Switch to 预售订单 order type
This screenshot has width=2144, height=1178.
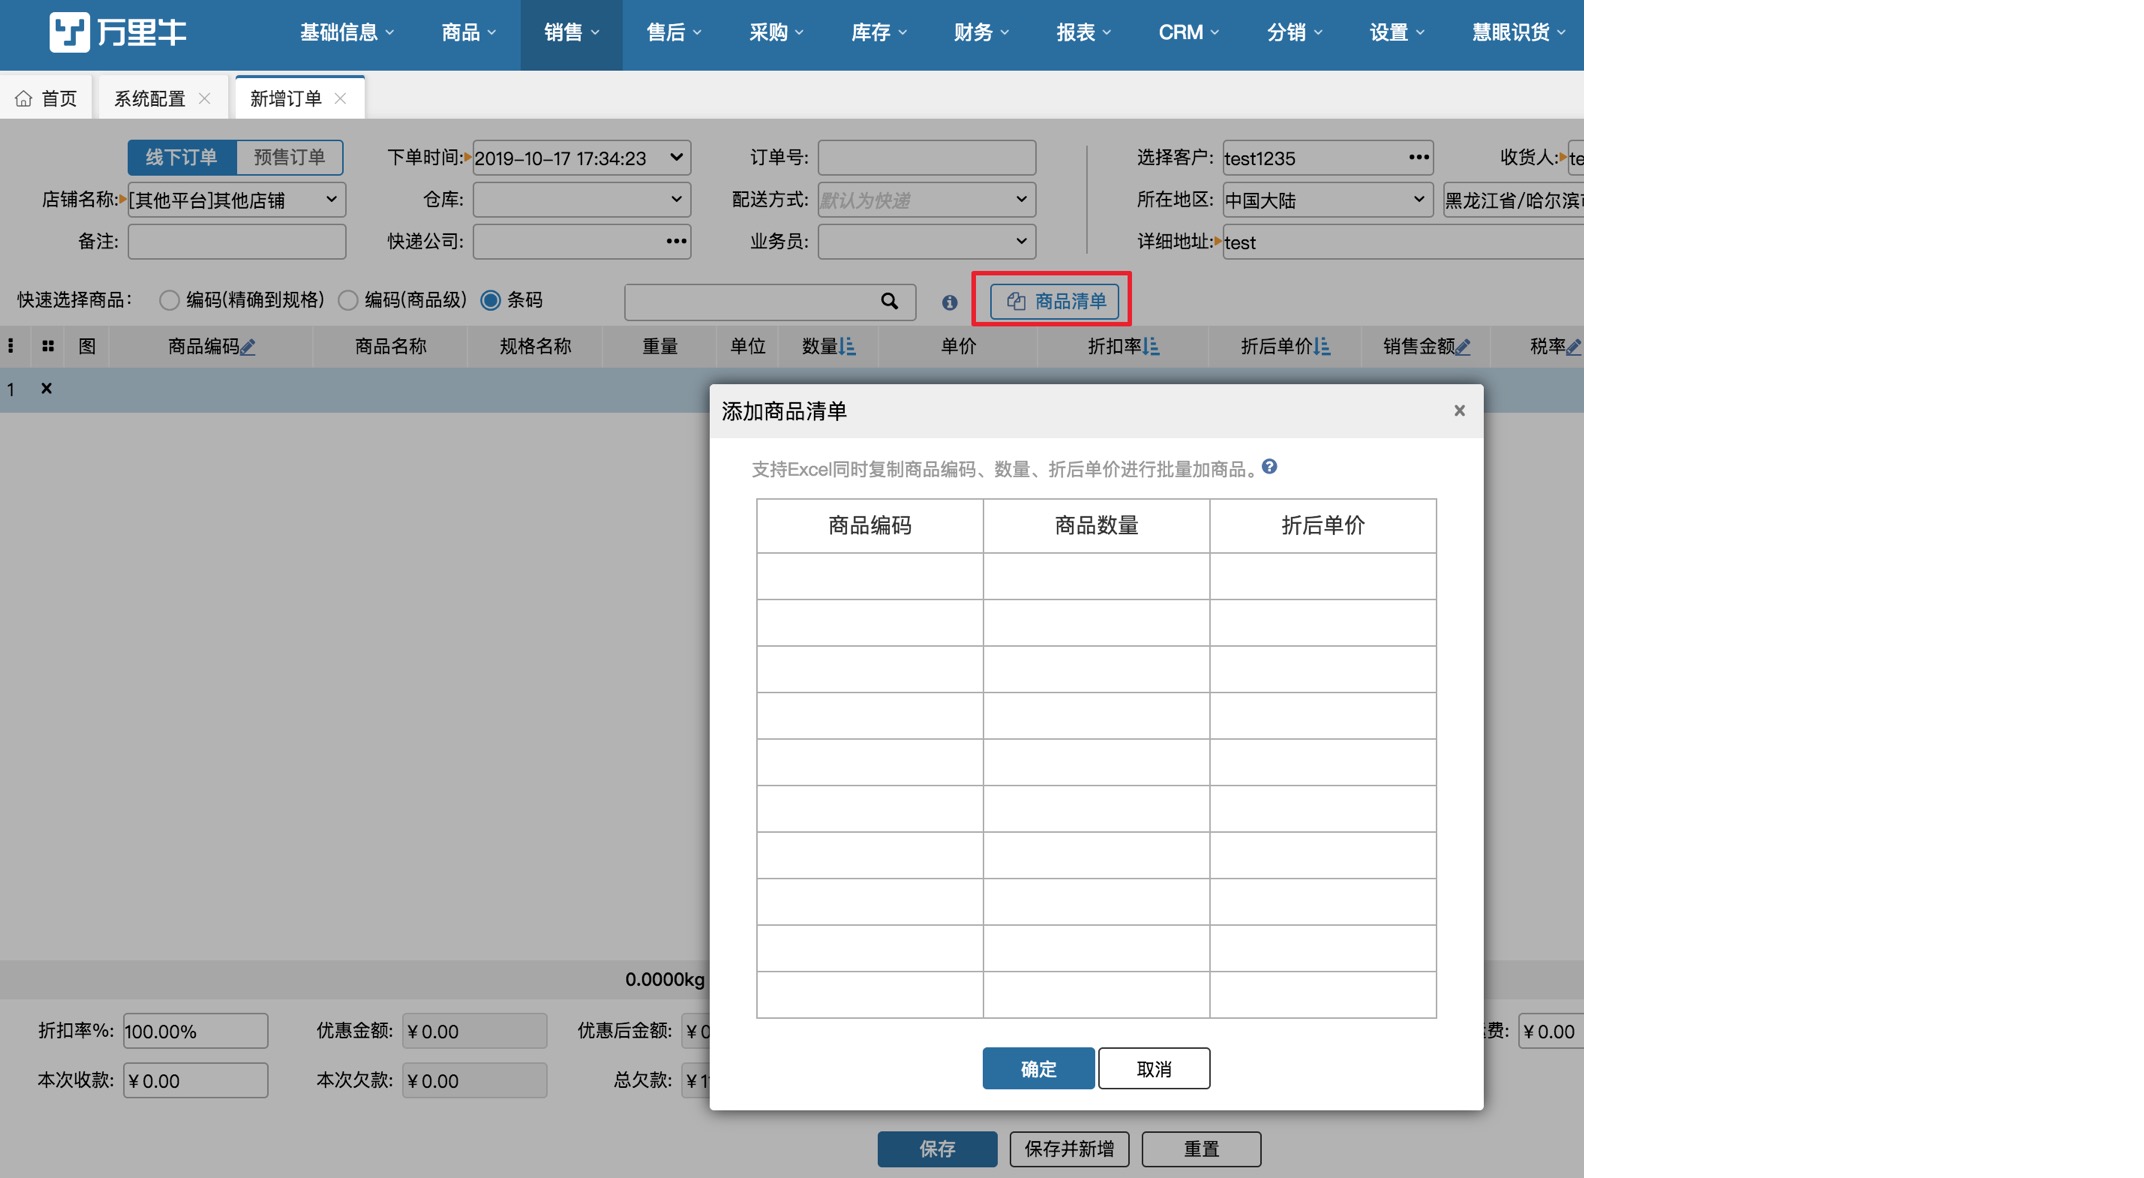coord(289,157)
